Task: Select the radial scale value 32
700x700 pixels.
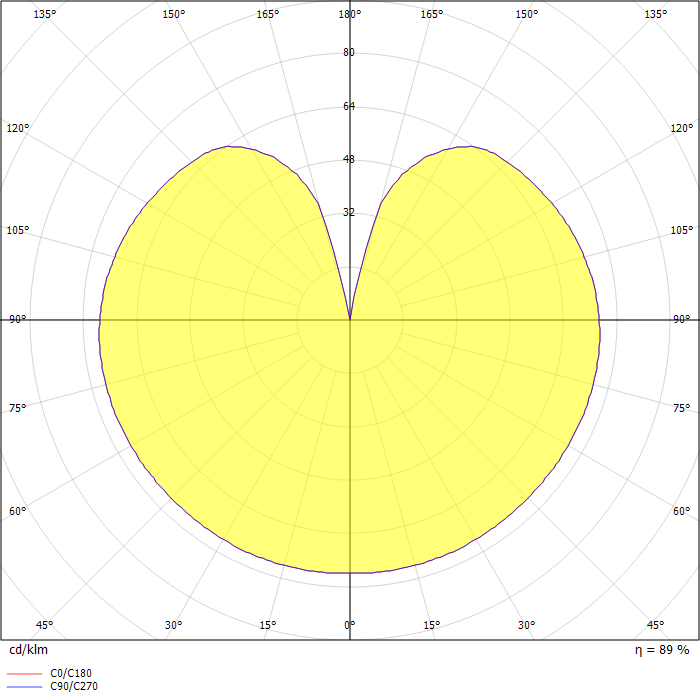Action: 349,212
